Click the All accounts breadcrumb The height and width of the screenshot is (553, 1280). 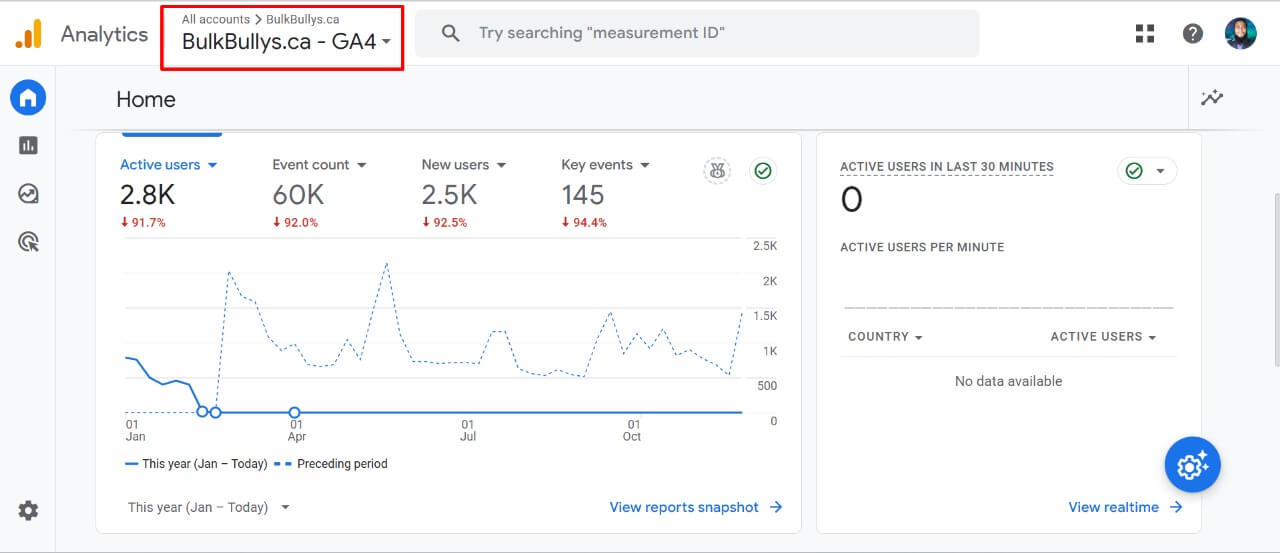[216, 19]
